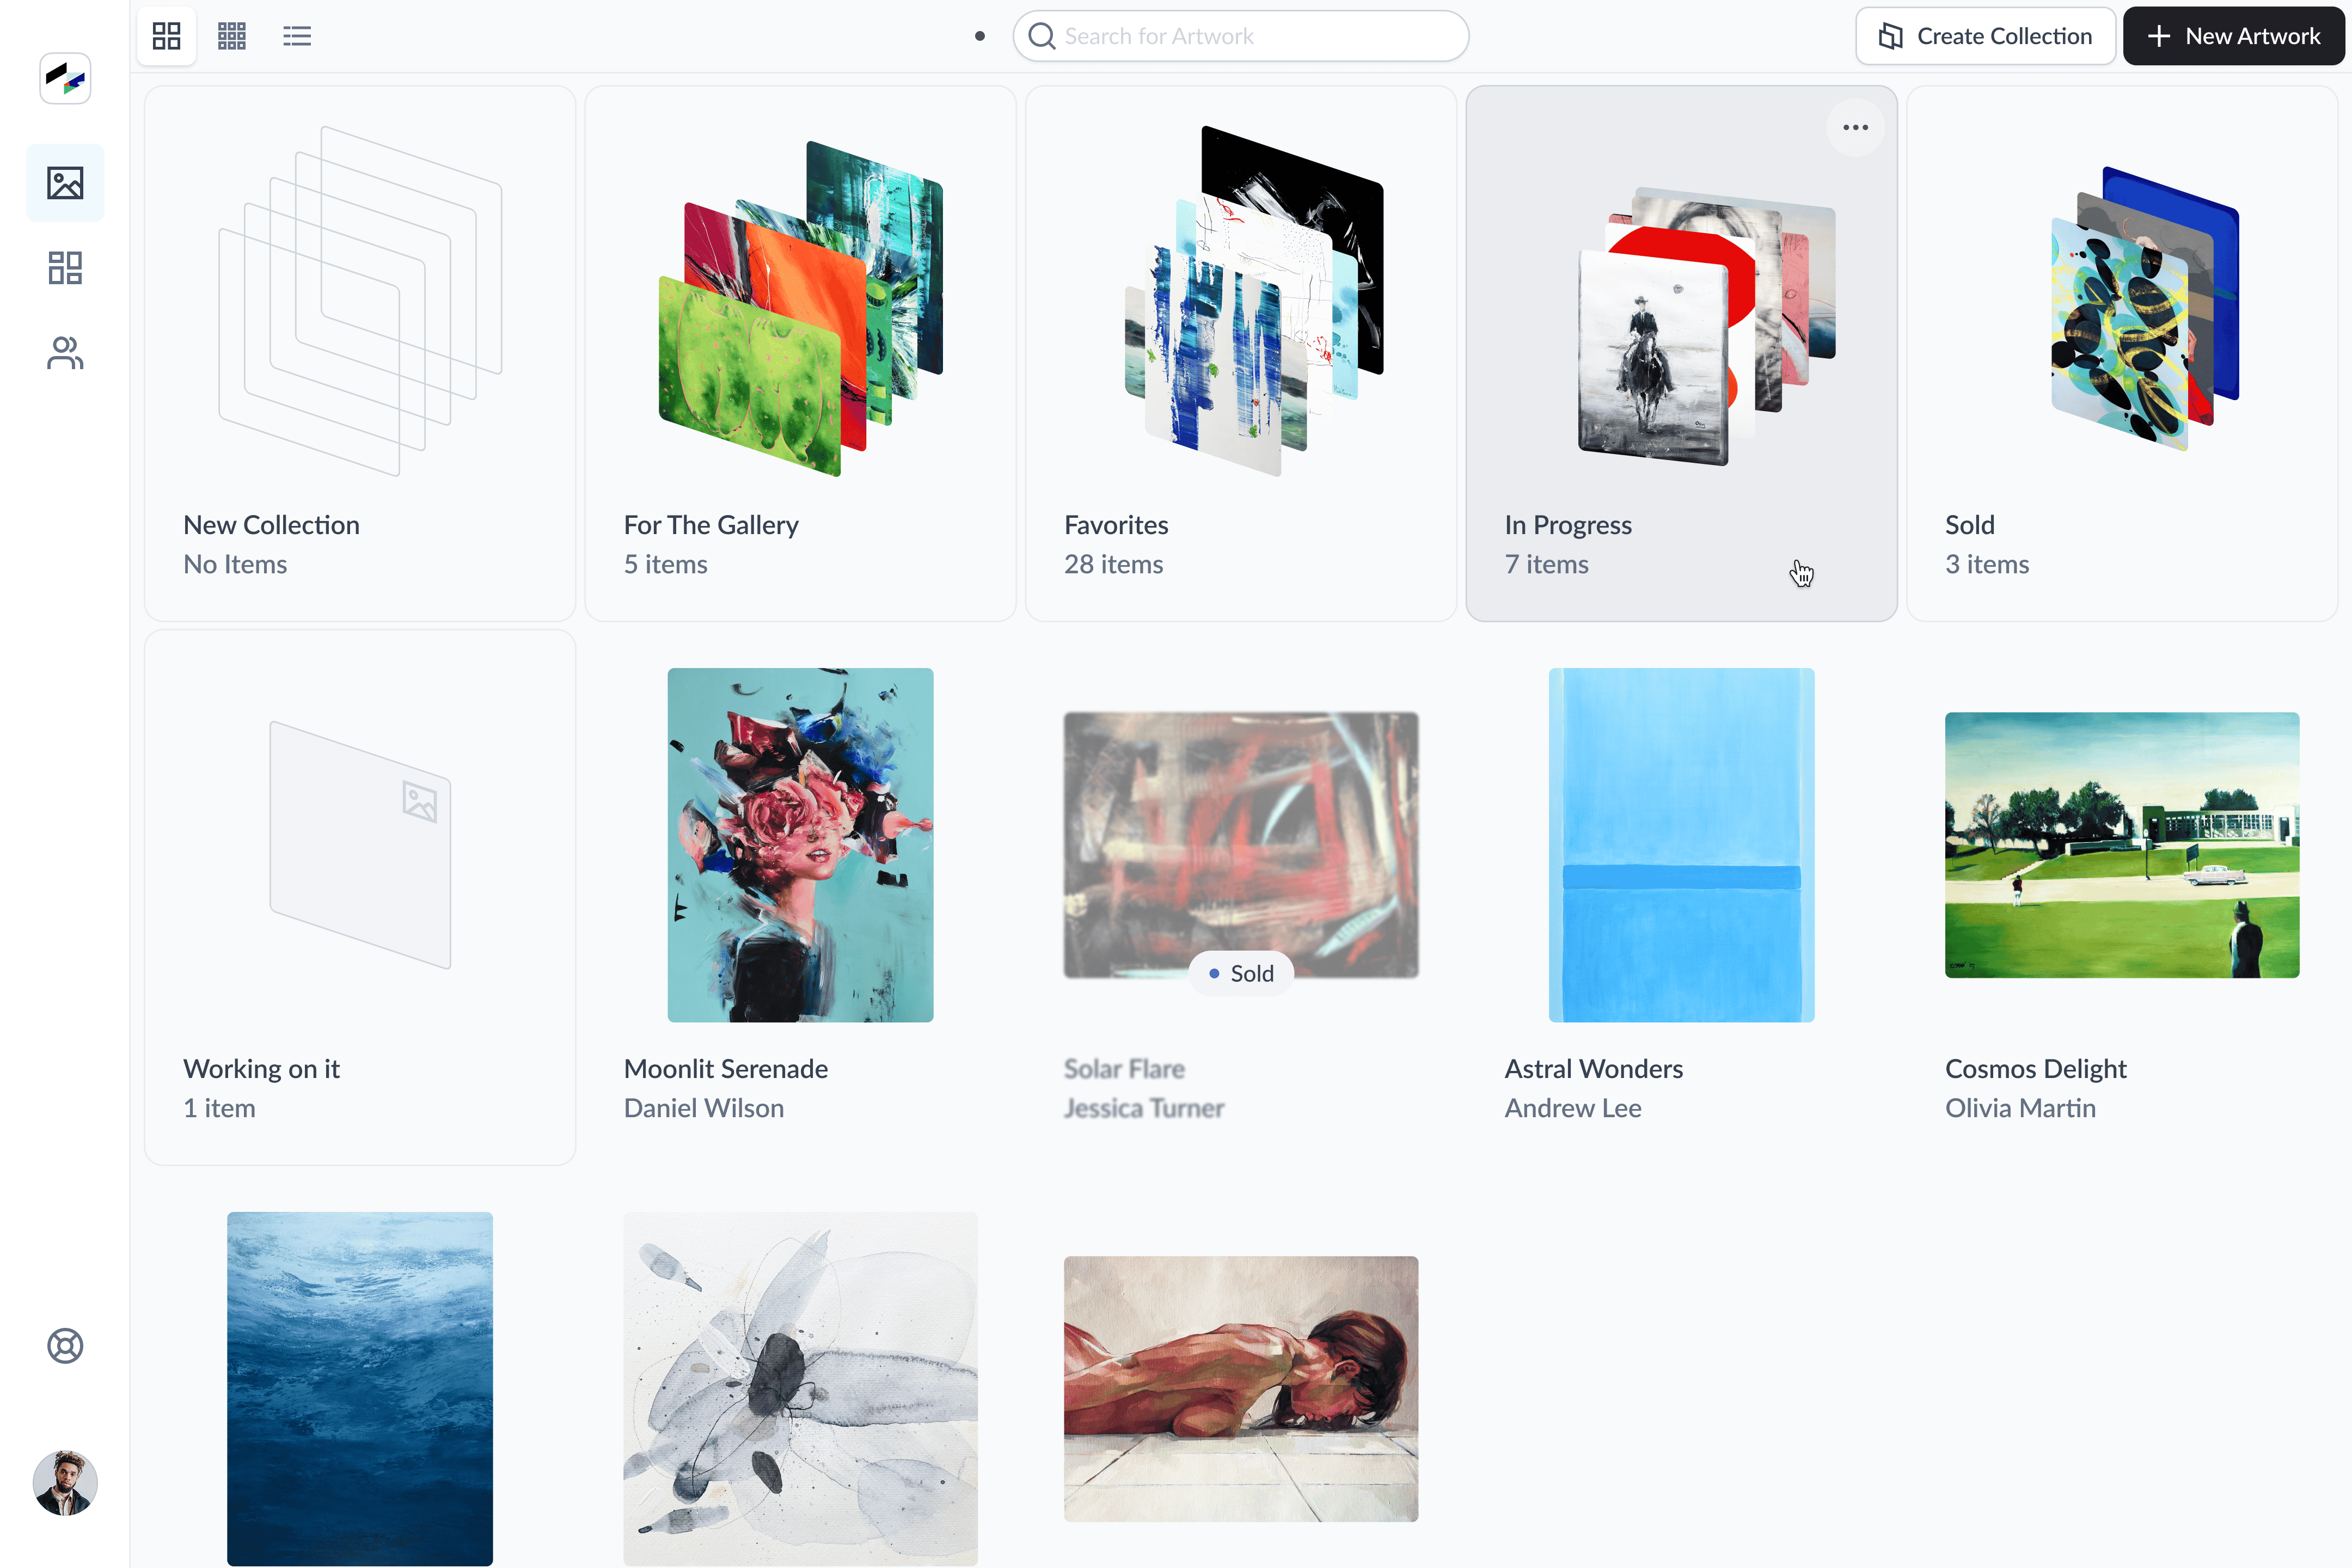Open the options menu on In Progress collection
This screenshot has width=2352, height=1568.
pyautogui.click(x=1855, y=127)
